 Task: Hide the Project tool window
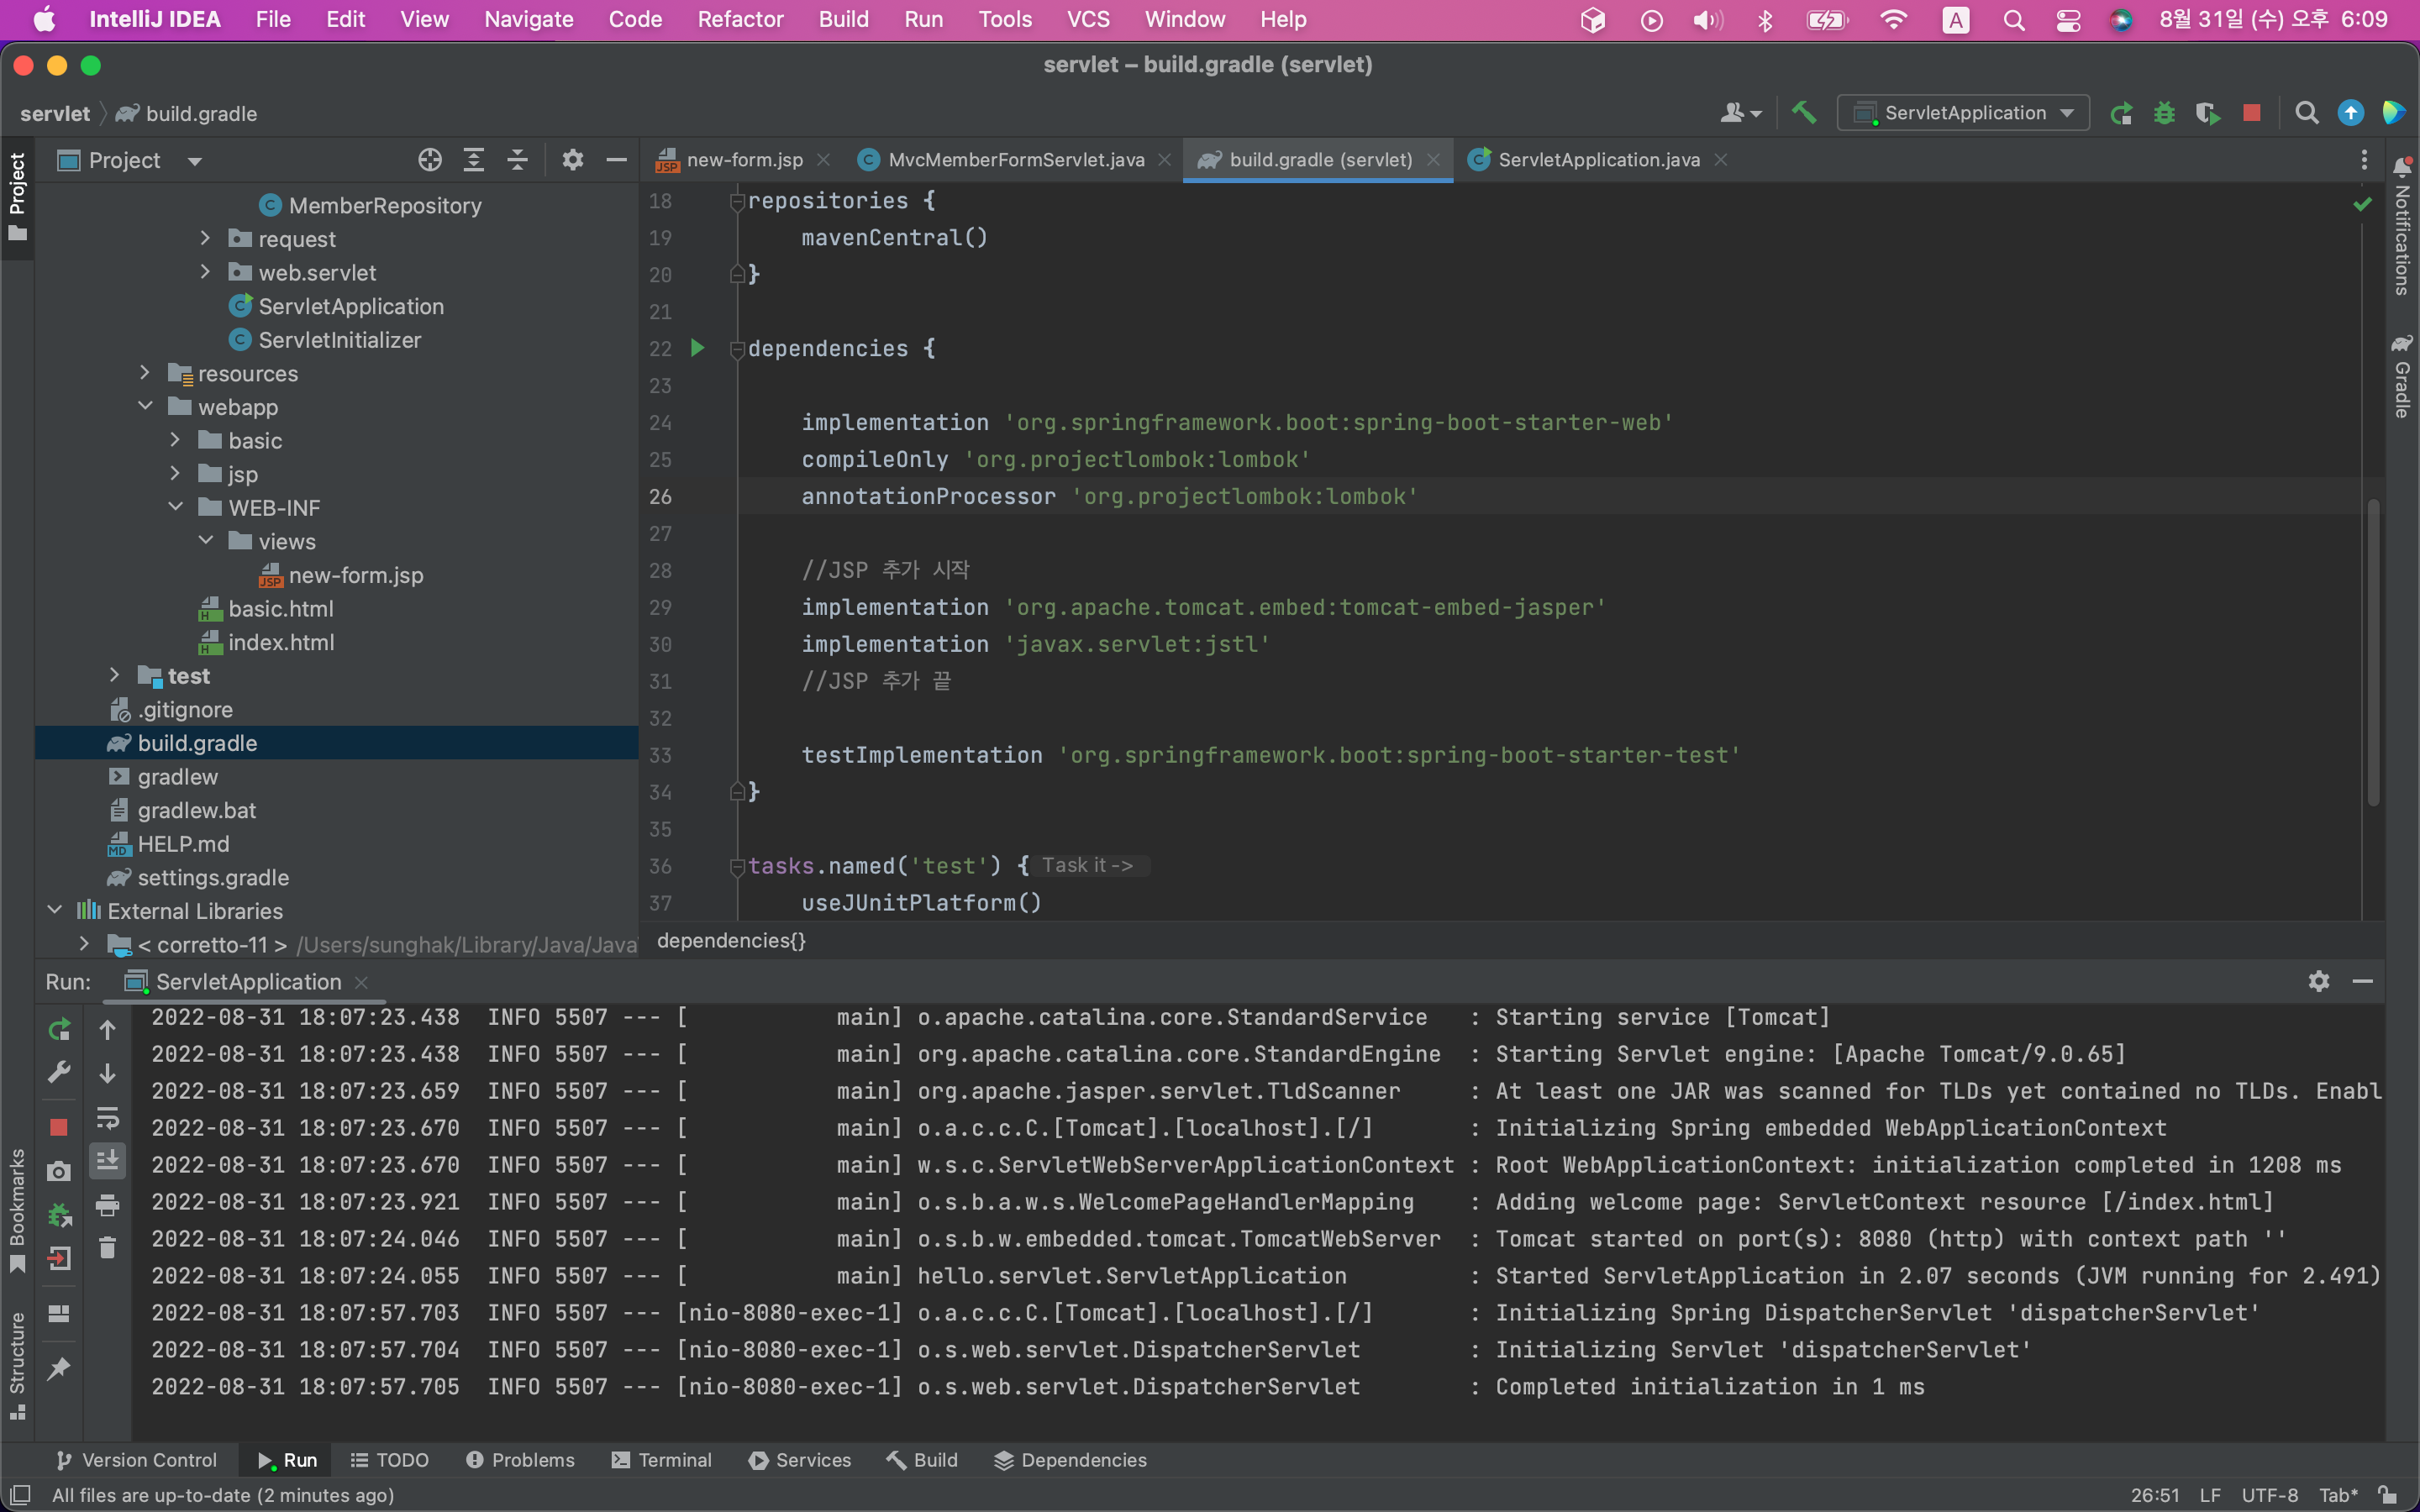[616, 160]
